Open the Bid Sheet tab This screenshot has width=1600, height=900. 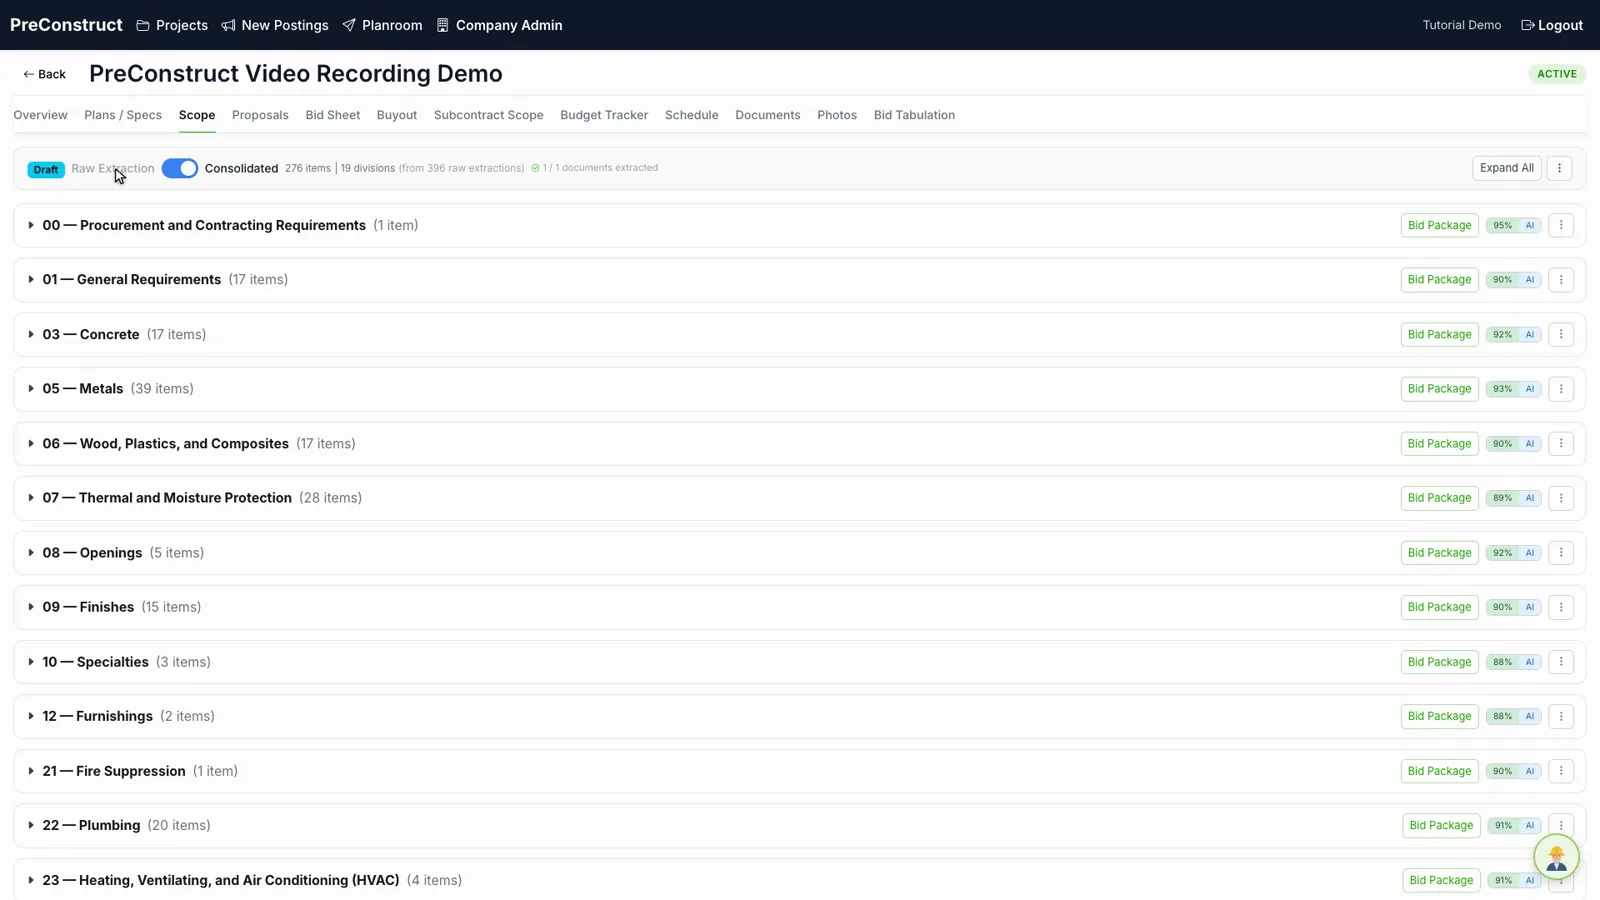333,115
